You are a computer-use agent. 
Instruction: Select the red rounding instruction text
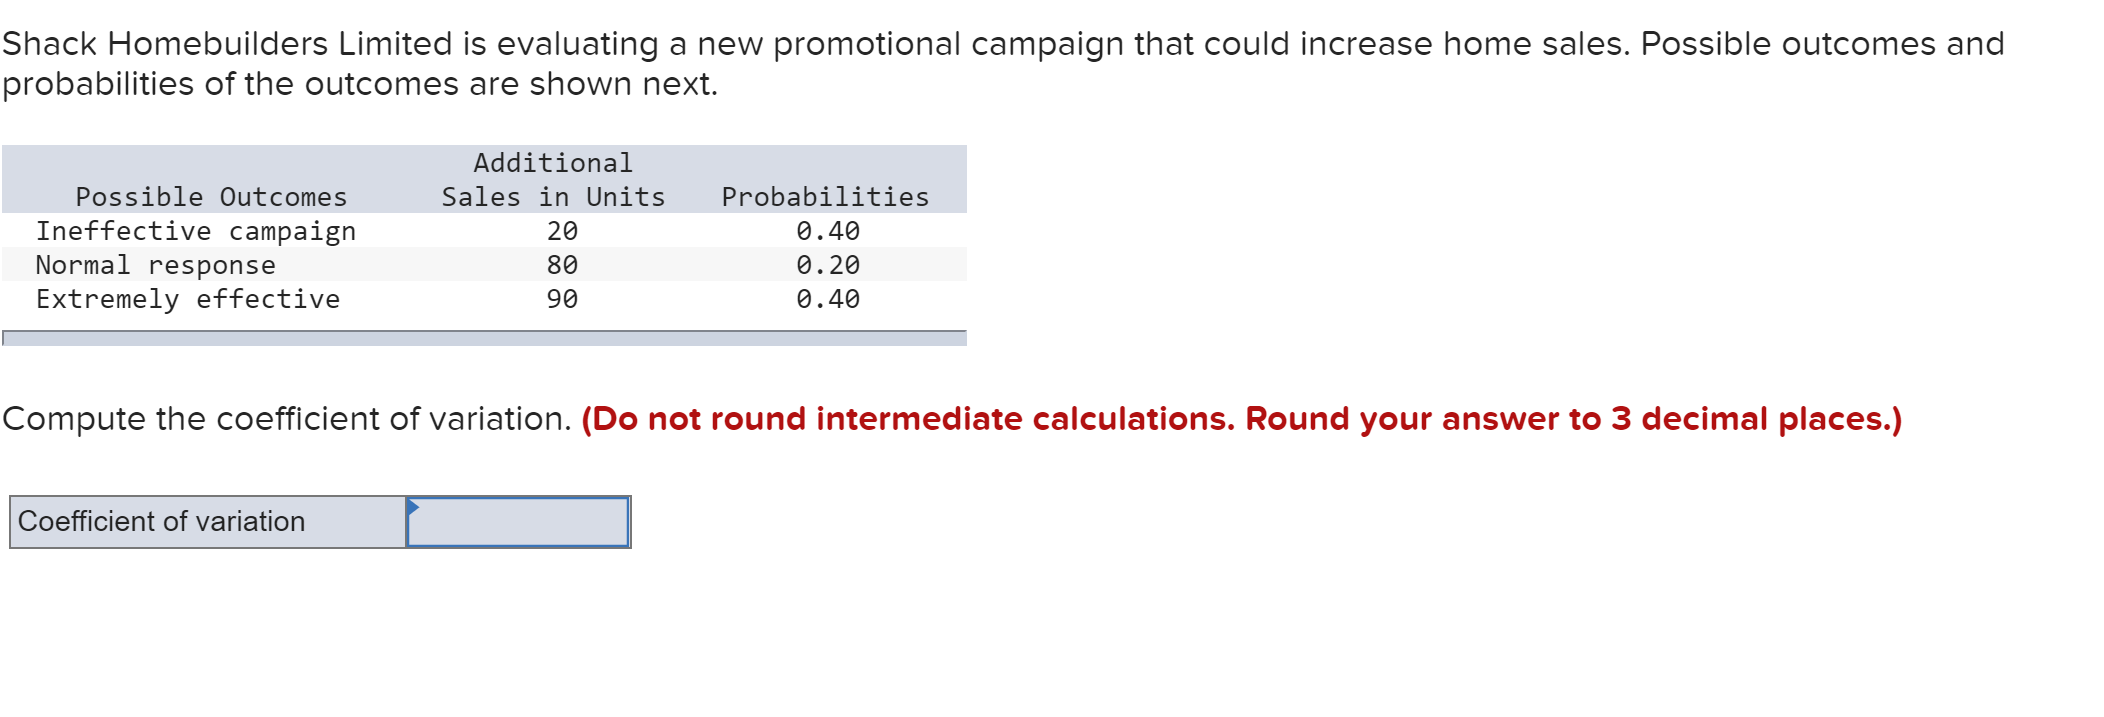1240,418
